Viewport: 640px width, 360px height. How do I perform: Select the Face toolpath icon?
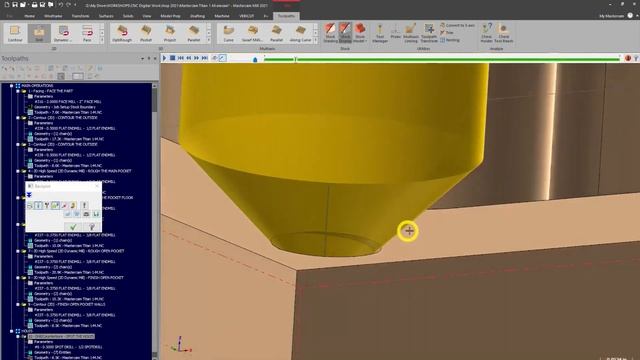87,33
